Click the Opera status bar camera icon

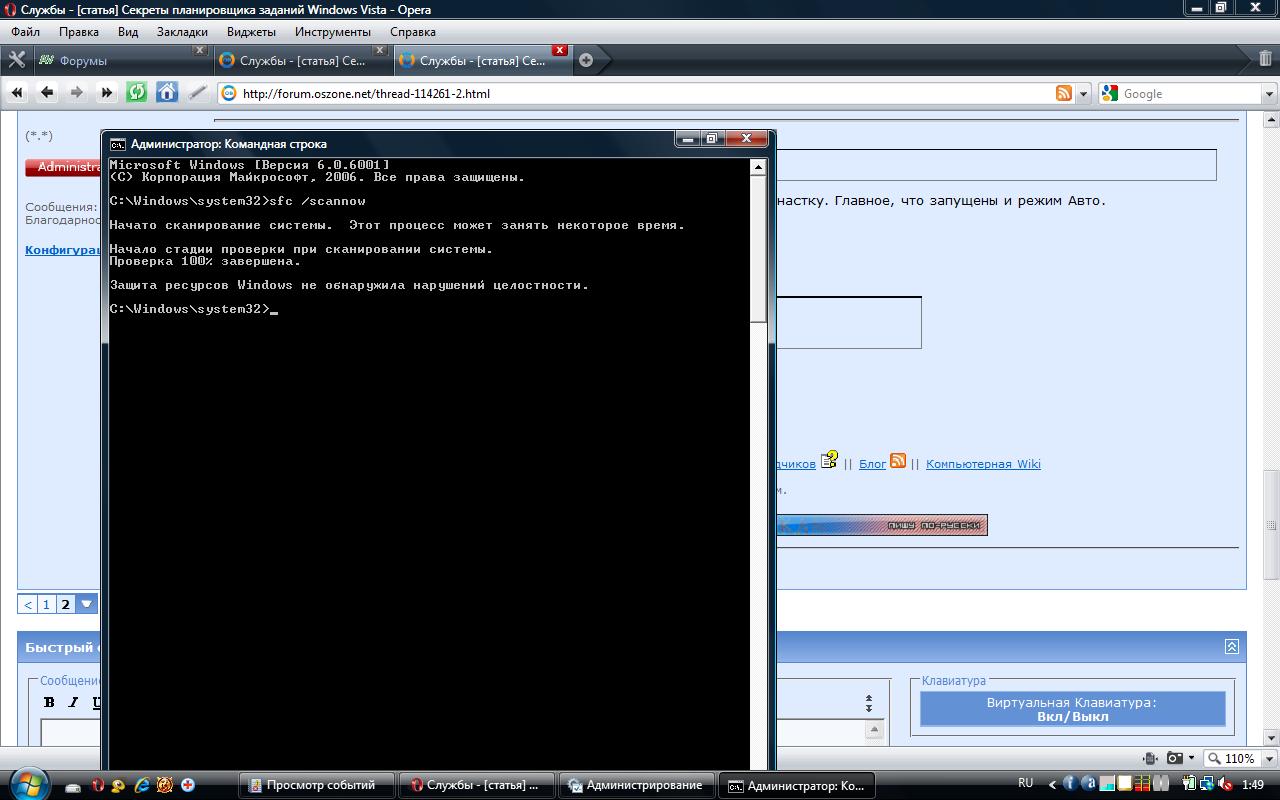pyautogui.click(x=1175, y=758)
